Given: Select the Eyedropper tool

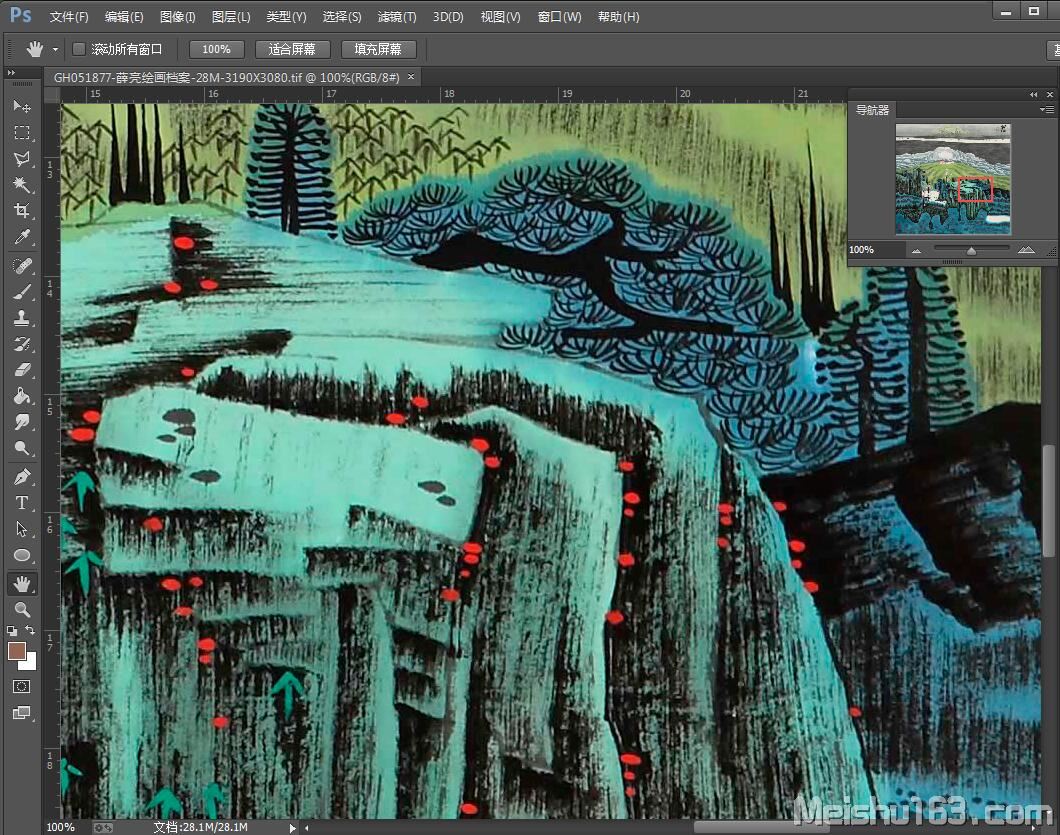Looking at the screenshot, I should click(22, 237).
